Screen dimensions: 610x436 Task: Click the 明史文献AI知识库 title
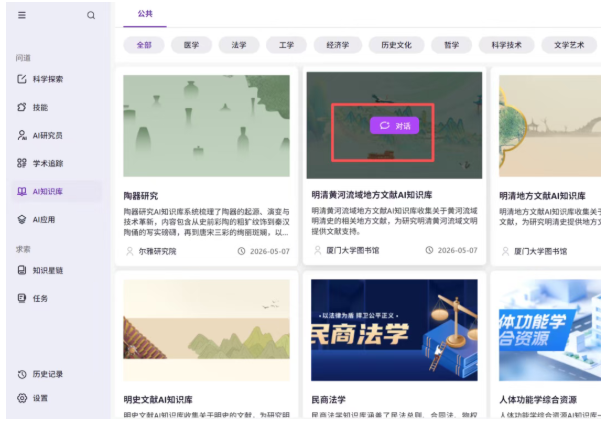[x=158, y=399]
